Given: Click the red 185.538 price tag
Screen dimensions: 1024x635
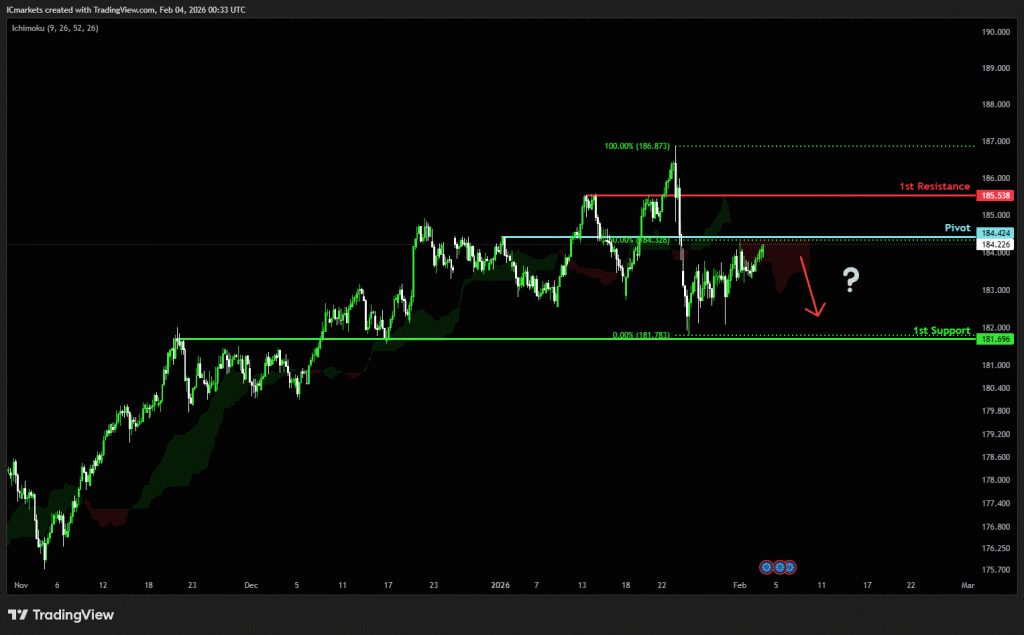Looking at the screenshot, I should tap(996, 196).
